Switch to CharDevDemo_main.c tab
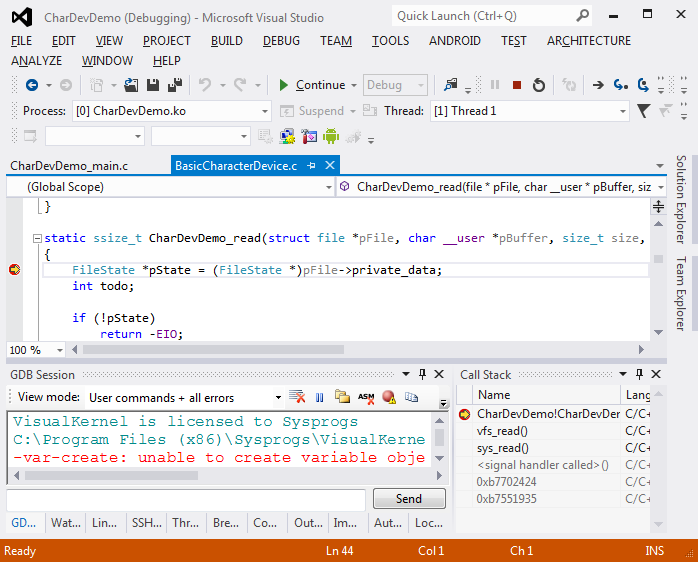The image size is (698, 562). (x=69, y=166)
